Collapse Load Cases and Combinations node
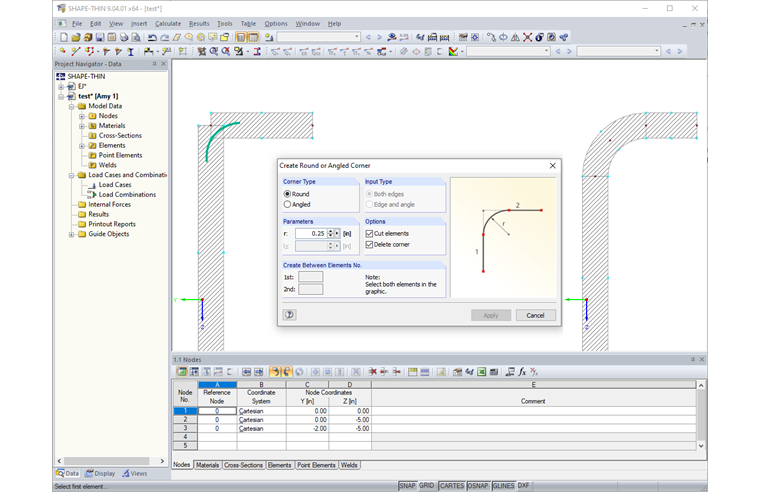The image size is (760, 492). [71, 175]
